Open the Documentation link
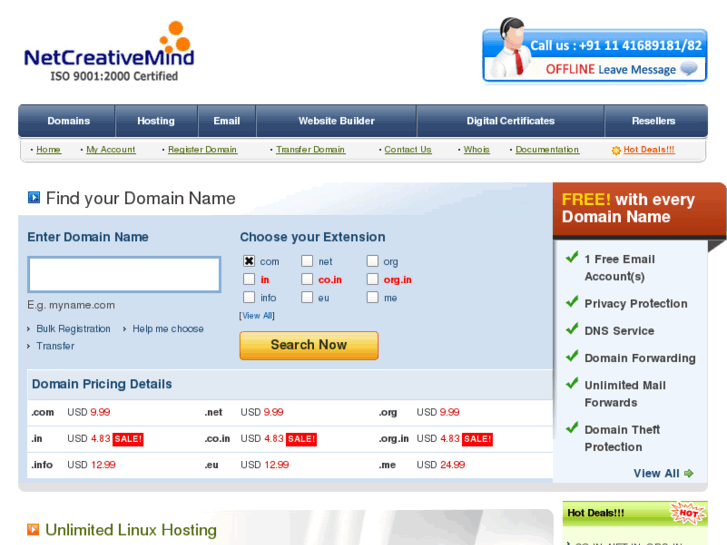 pyautogui.click(x=547, y=150)
